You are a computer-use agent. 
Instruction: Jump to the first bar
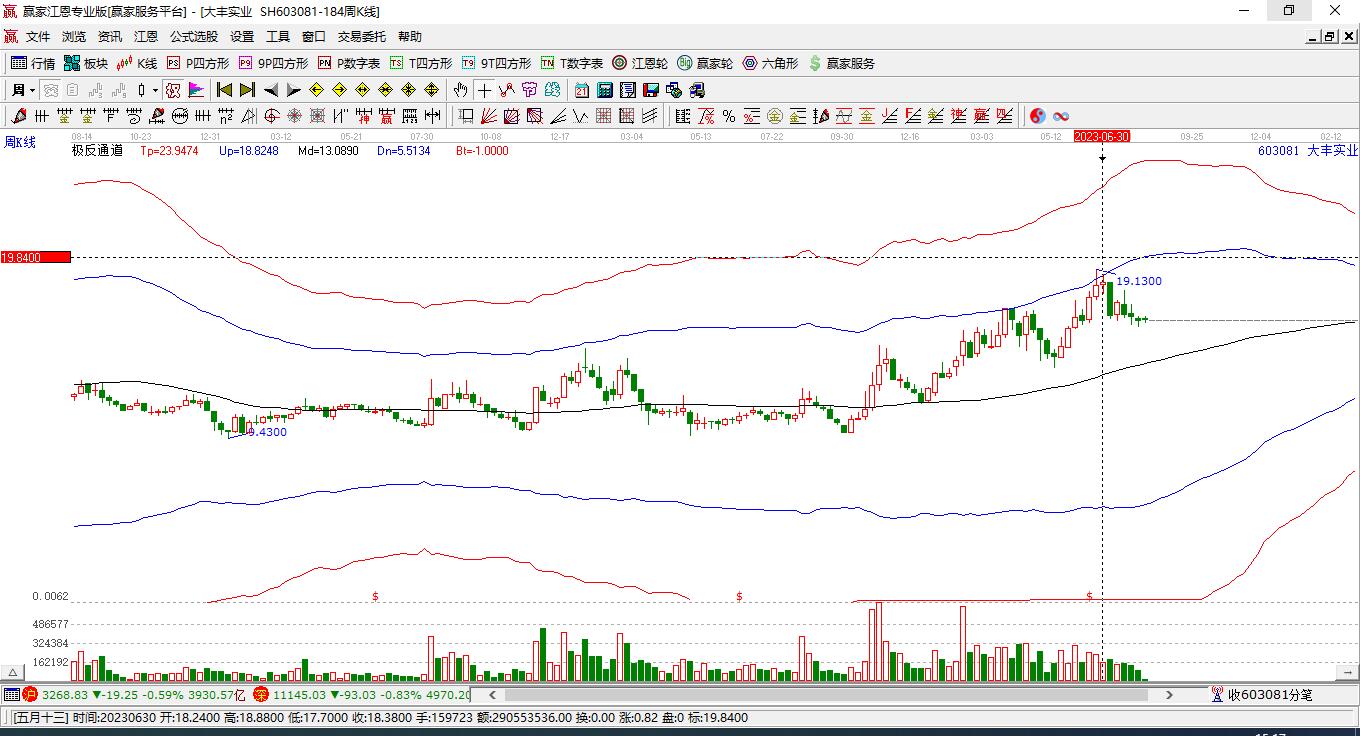[x=224, y=90]
